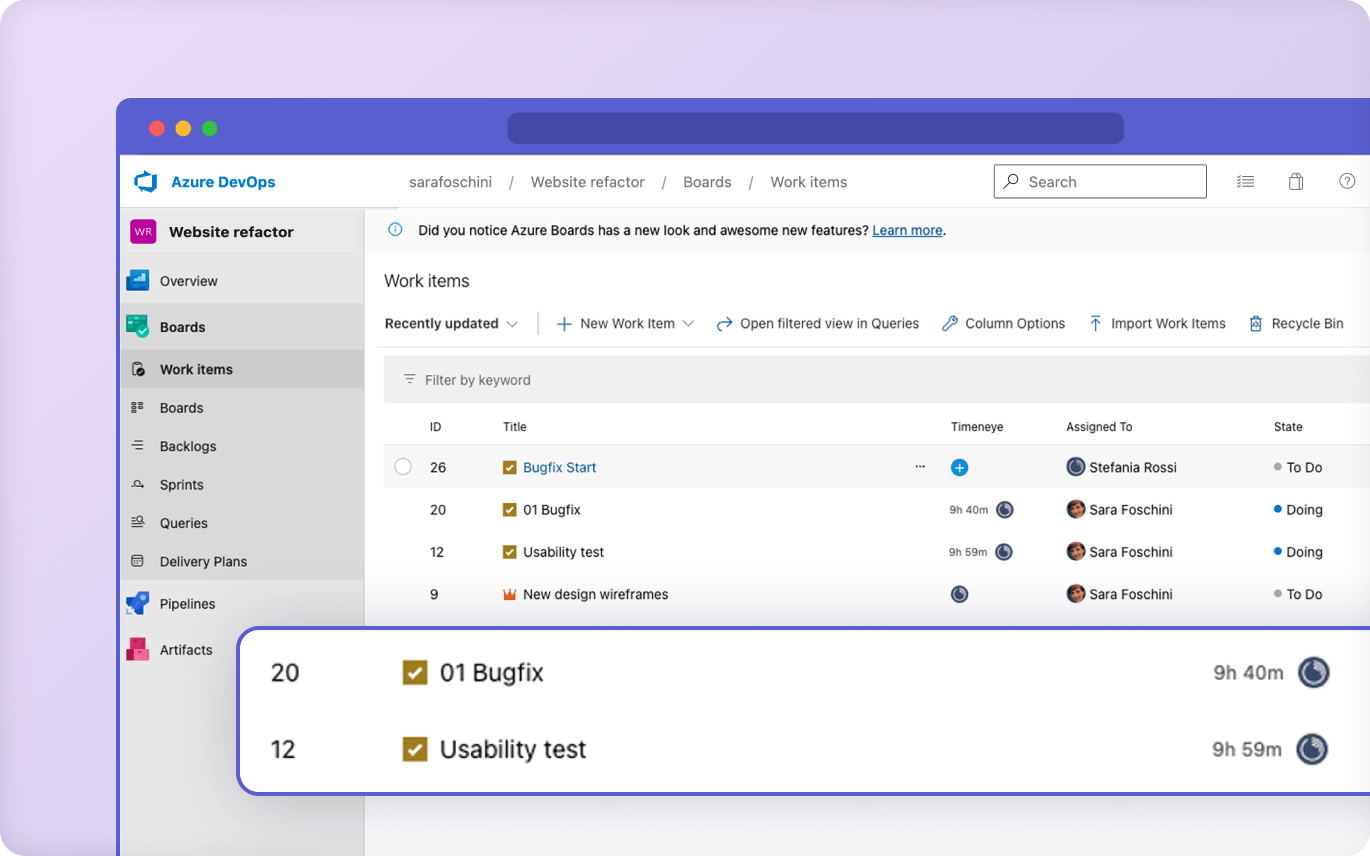Open Queries in the sidebar
Viewport: 1370px width, 856px height.
(x=184, y=523)
